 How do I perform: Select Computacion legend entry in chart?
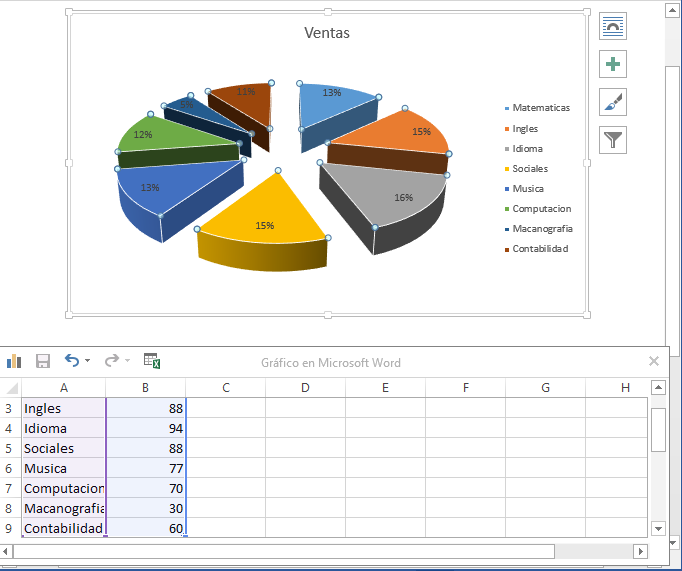538,209
